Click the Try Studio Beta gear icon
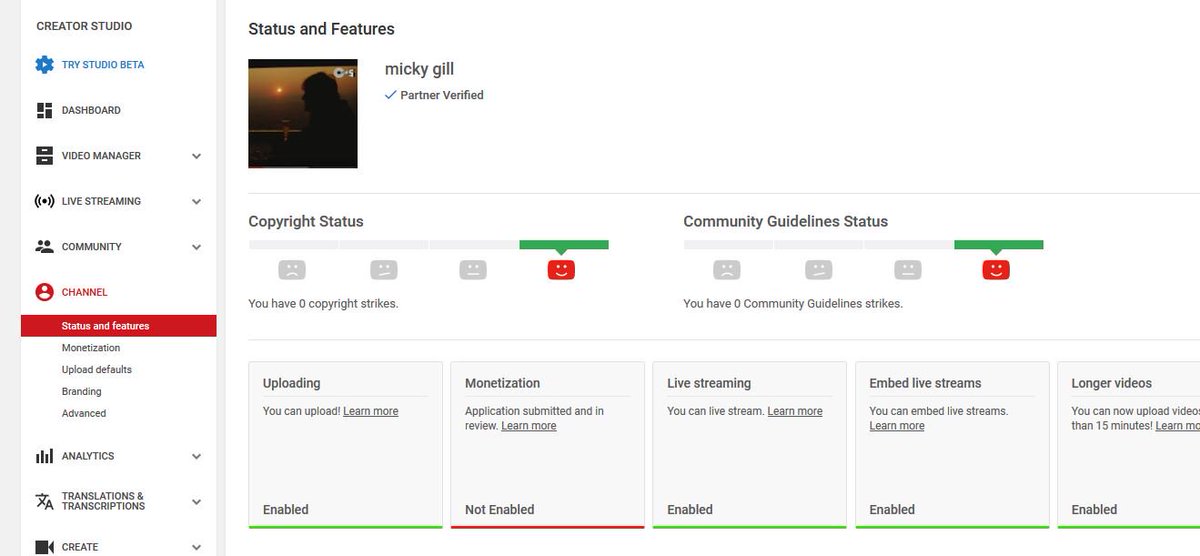 pos(44,65)
